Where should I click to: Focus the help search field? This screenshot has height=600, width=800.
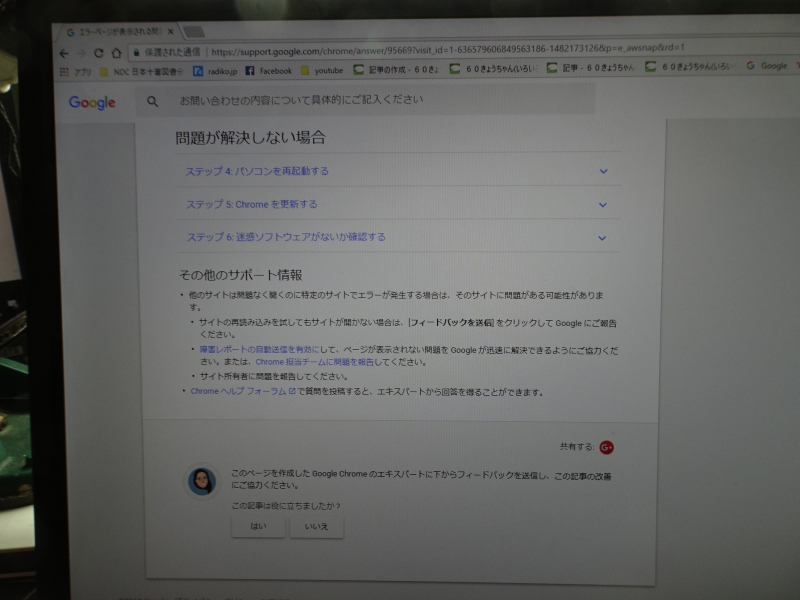[x=365, y=100]
